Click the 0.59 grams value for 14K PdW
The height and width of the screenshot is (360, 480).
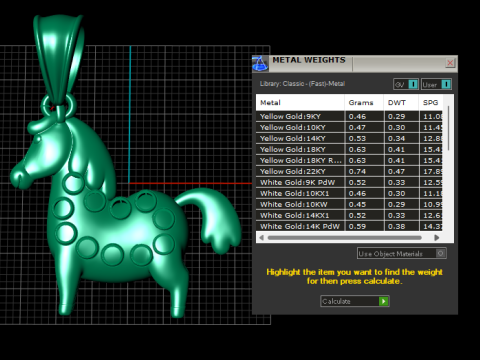(357, 226)
